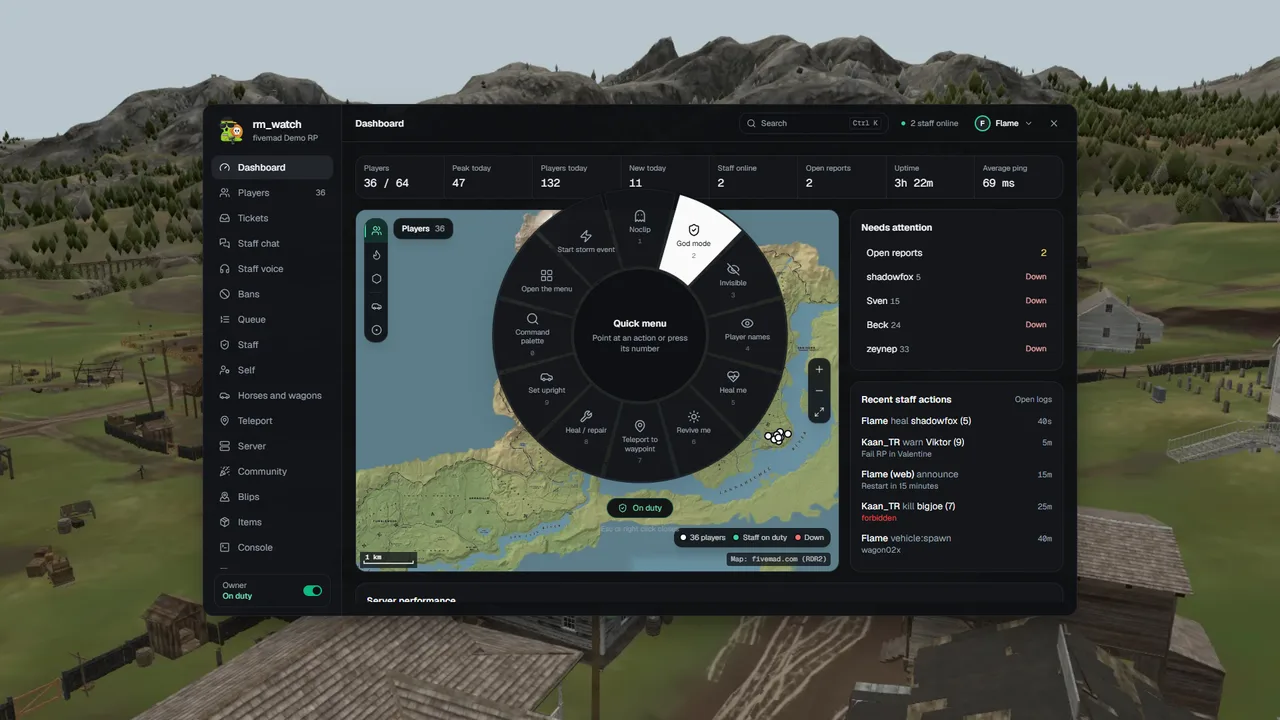Toggle the circle target map layer
Viewport: 1280px width, 720px height.
[376, 330]
